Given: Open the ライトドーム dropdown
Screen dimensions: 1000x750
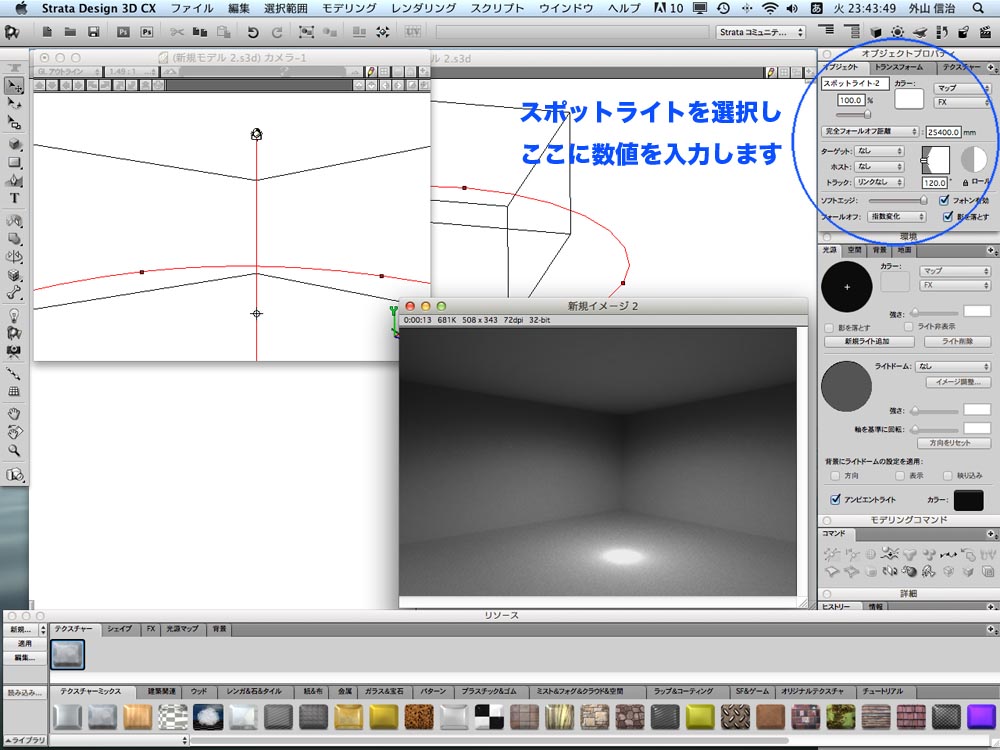Looking at the screenshot, I should 953,367.
